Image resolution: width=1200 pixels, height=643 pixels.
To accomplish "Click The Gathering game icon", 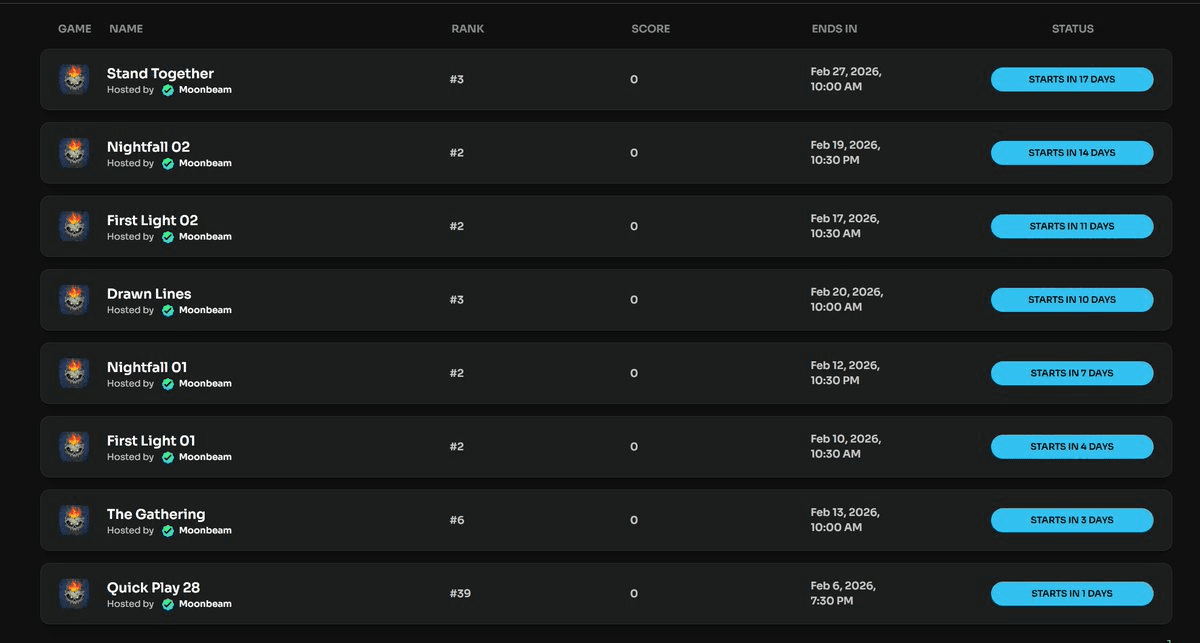I will (74, 520).
